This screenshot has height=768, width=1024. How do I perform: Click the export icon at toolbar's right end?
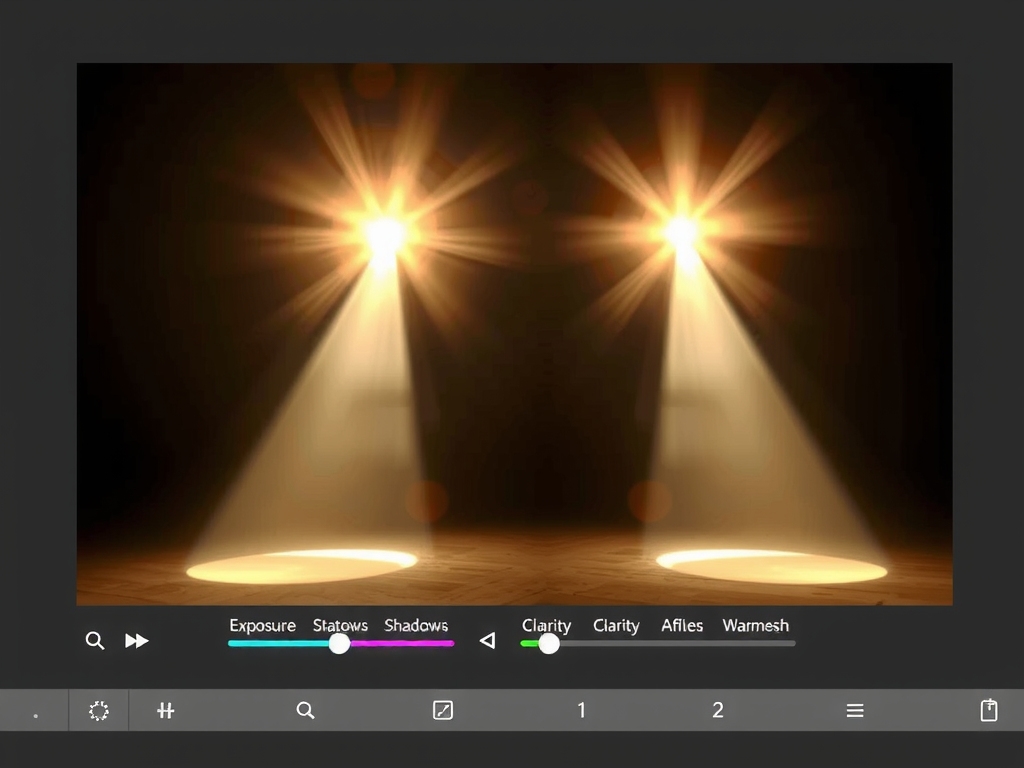(x=989, y=711)
